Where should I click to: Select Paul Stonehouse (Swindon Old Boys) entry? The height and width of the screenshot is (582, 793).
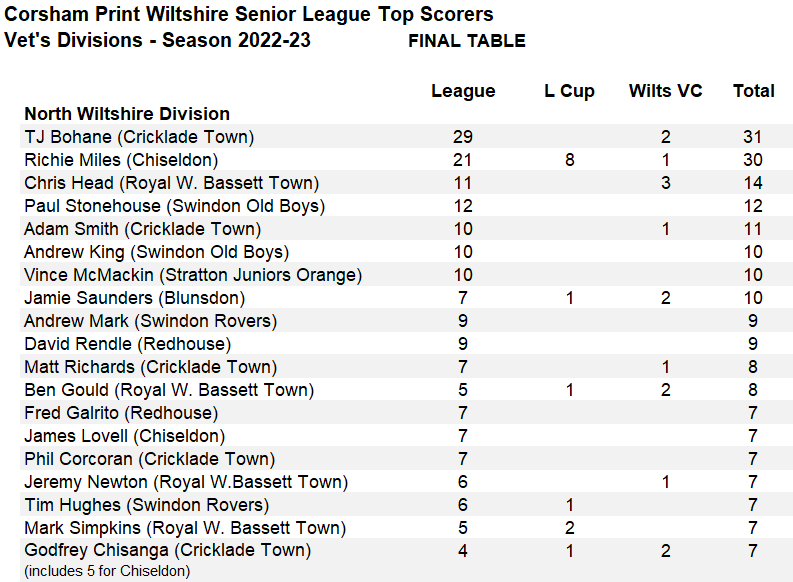tap(174, 206)
